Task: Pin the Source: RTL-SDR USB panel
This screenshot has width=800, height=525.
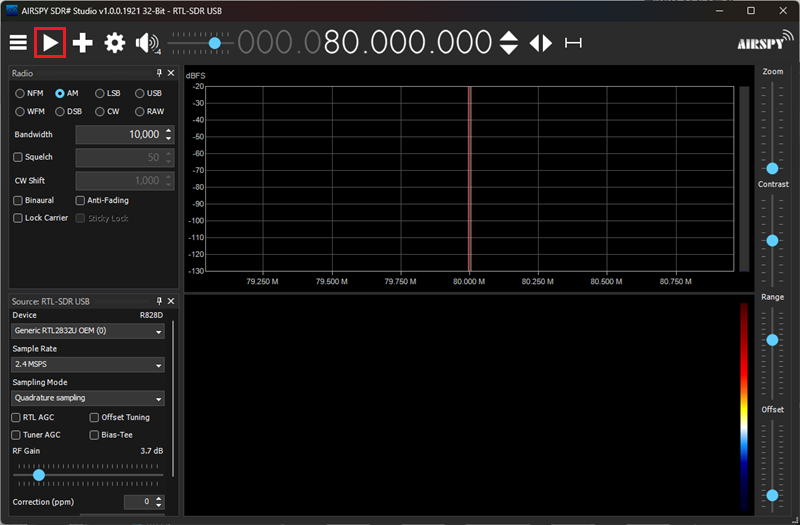Action: [159, 301]
